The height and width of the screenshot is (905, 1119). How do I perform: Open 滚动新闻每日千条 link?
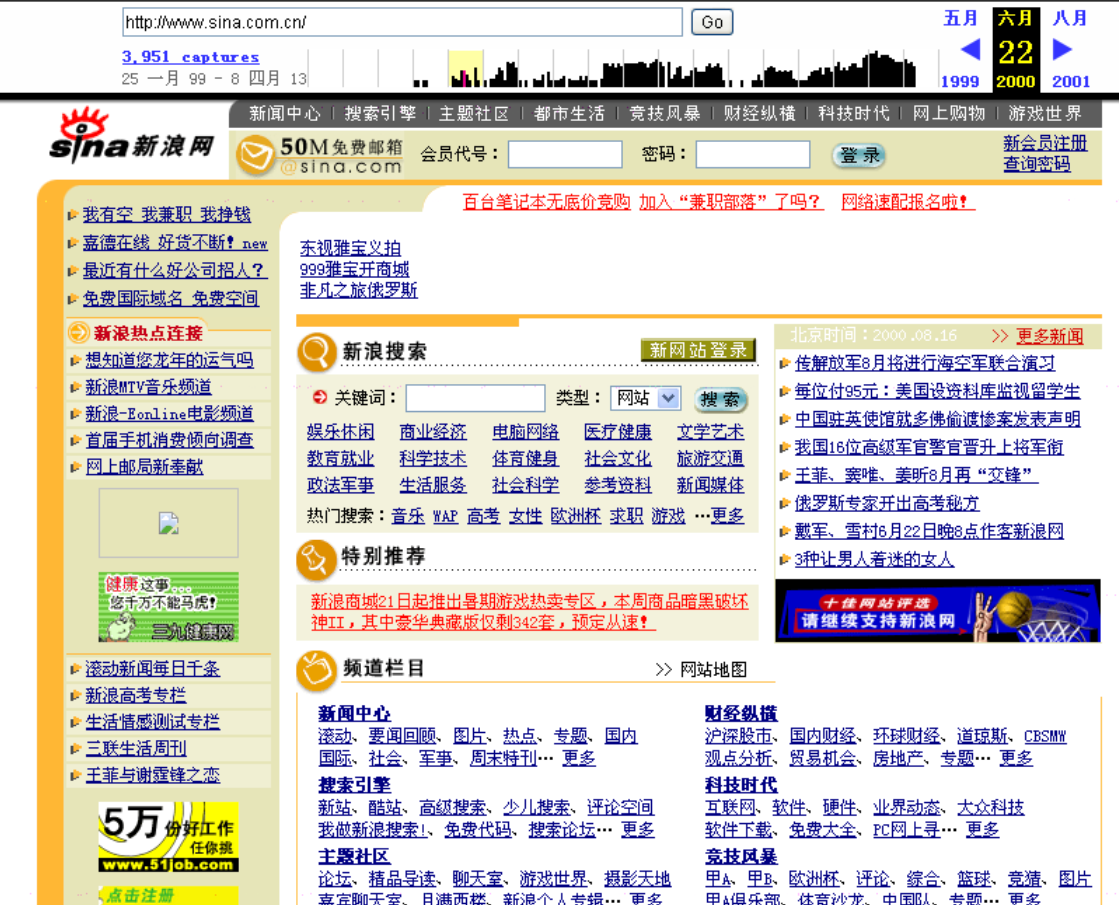(153, 669)
